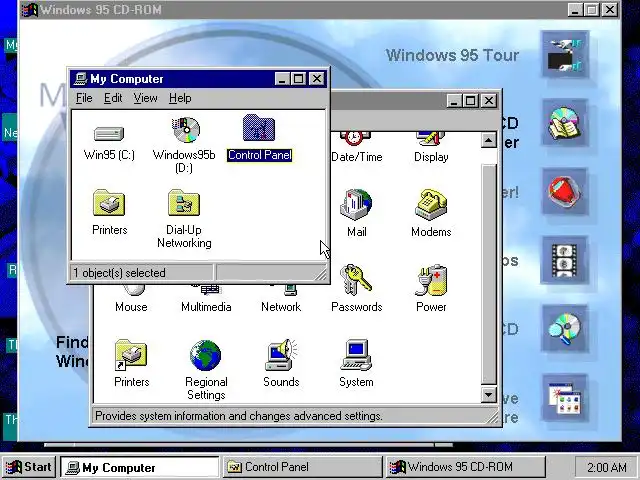640x480 pixels.
Task: Close the Windows 95 CD-ROM window
Action: pyautogui.click(x=610, y=9)
